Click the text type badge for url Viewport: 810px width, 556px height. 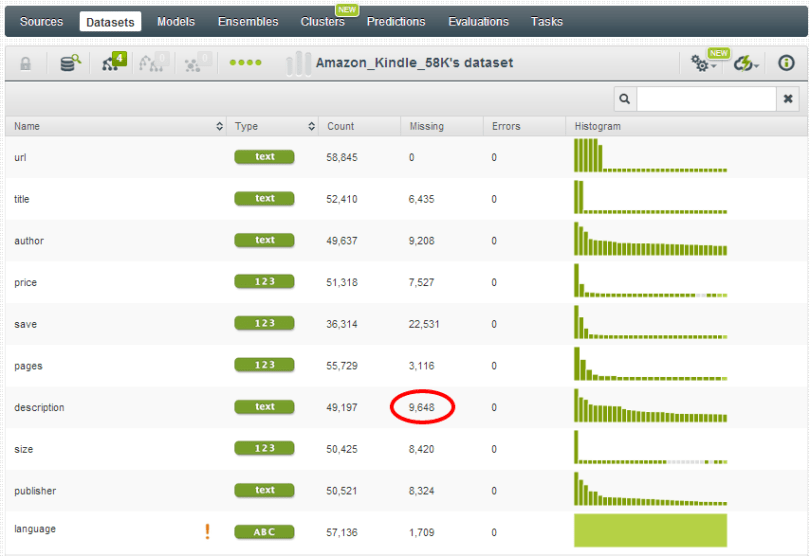click(x=264, y=157)
